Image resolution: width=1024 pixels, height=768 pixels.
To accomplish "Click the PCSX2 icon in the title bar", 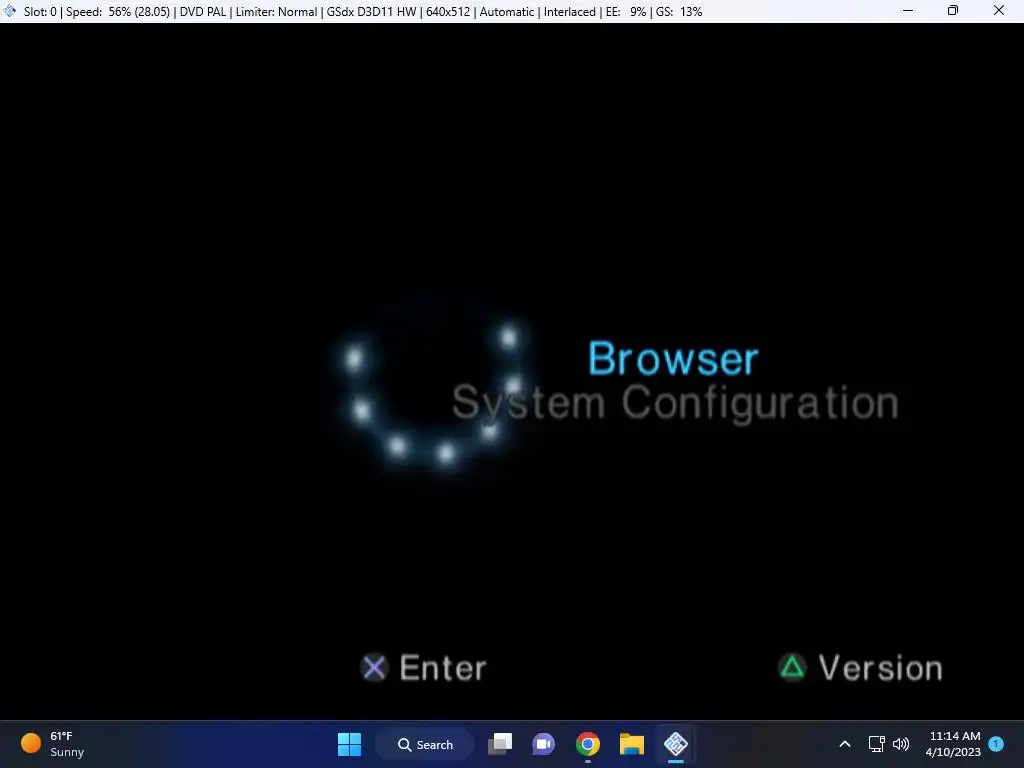I will coord(10,11).
